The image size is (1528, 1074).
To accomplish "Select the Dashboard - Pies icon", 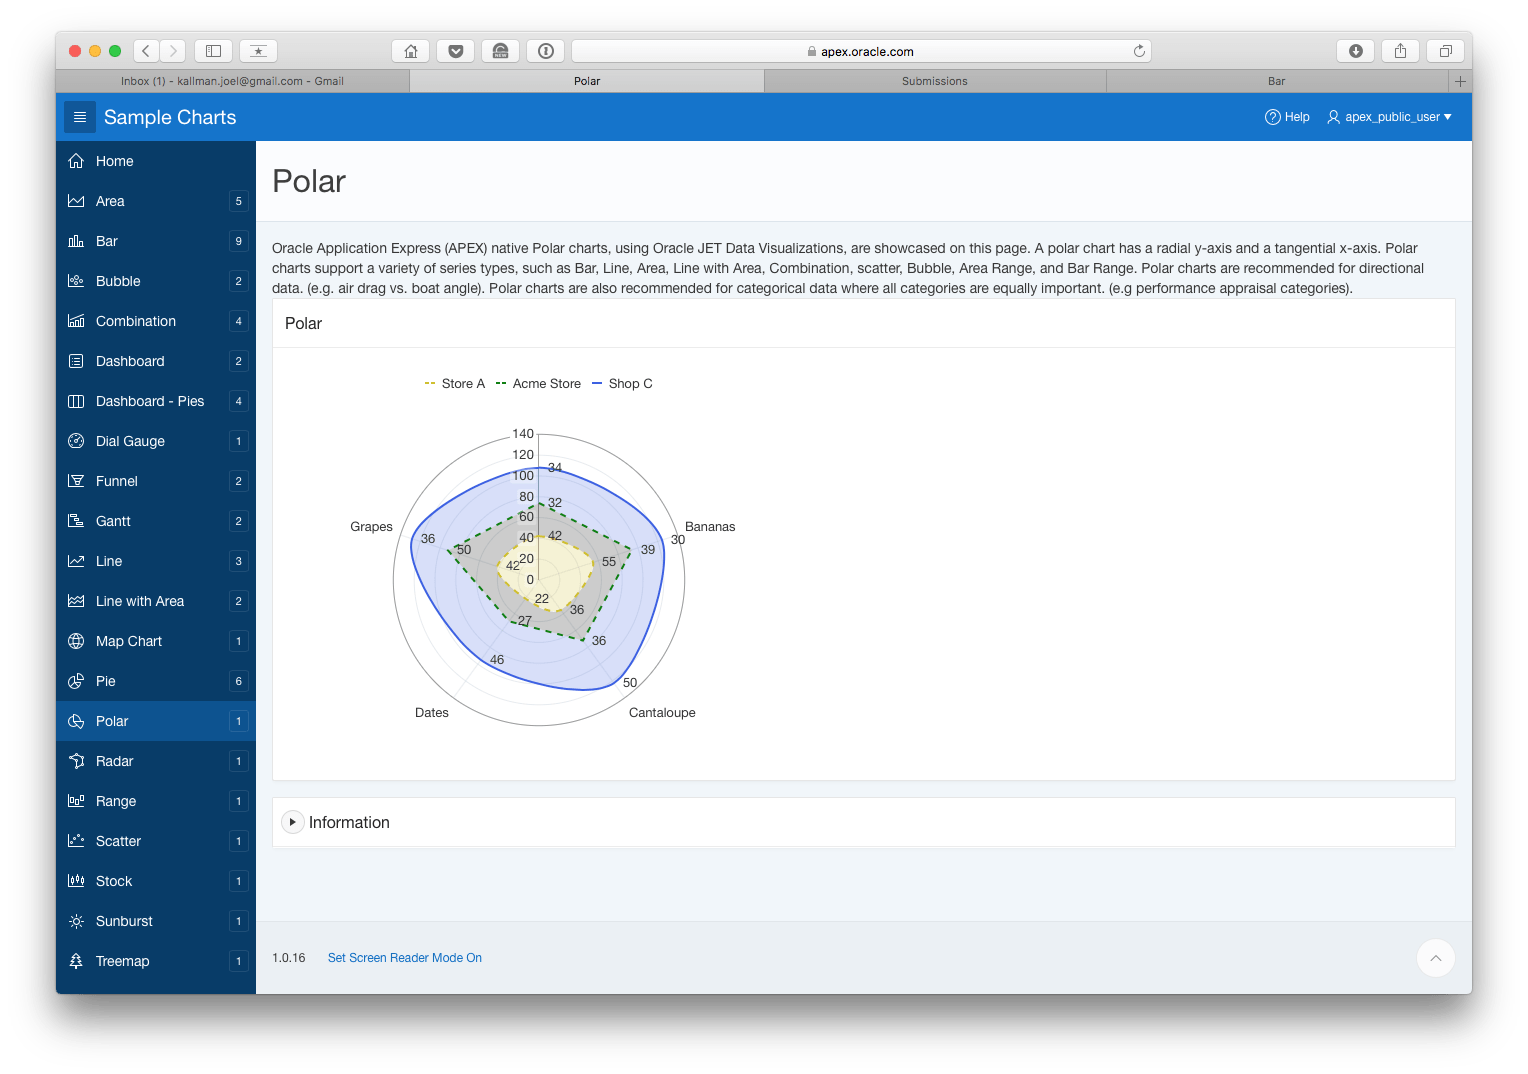I will point(76,401).
